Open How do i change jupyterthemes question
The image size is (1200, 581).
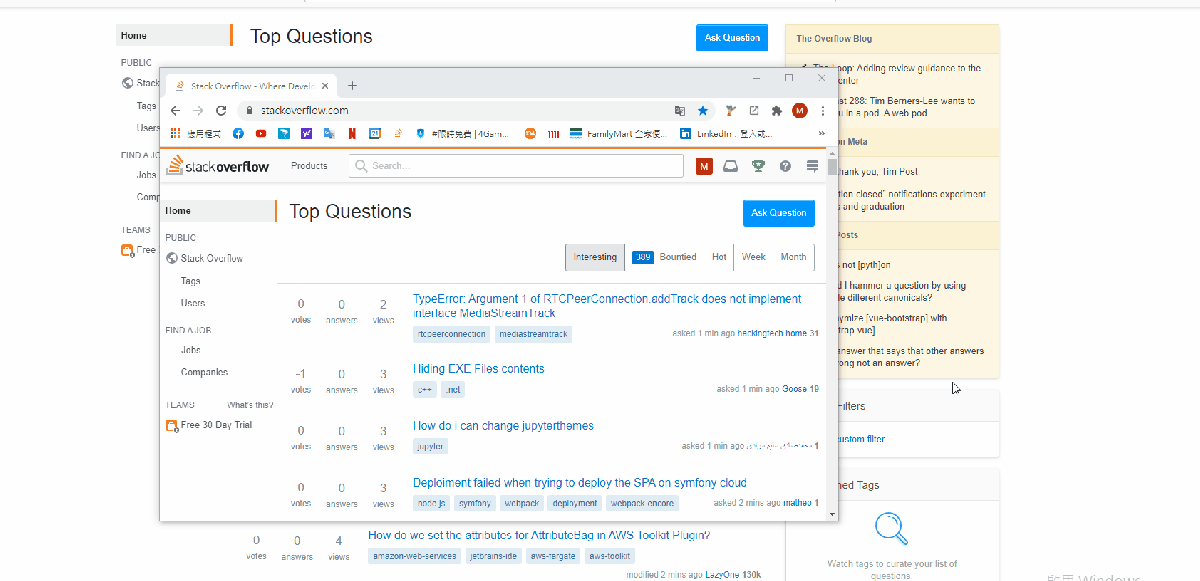pyautogui.click(x=503, y=426)
